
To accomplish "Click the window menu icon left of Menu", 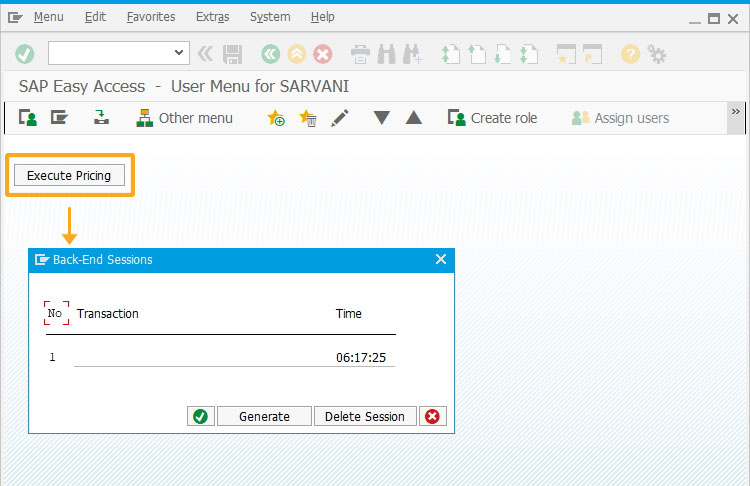I will click(x=15, y=18).
